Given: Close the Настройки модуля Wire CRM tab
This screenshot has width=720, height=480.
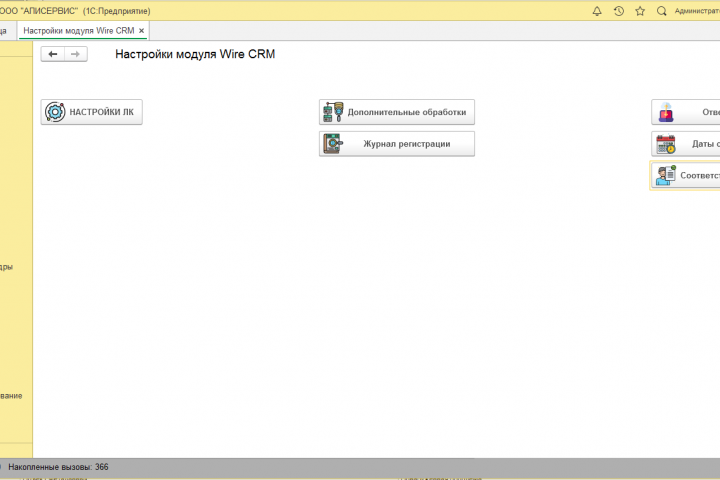Looking at the screenshot, I should [x=141, y=31].
